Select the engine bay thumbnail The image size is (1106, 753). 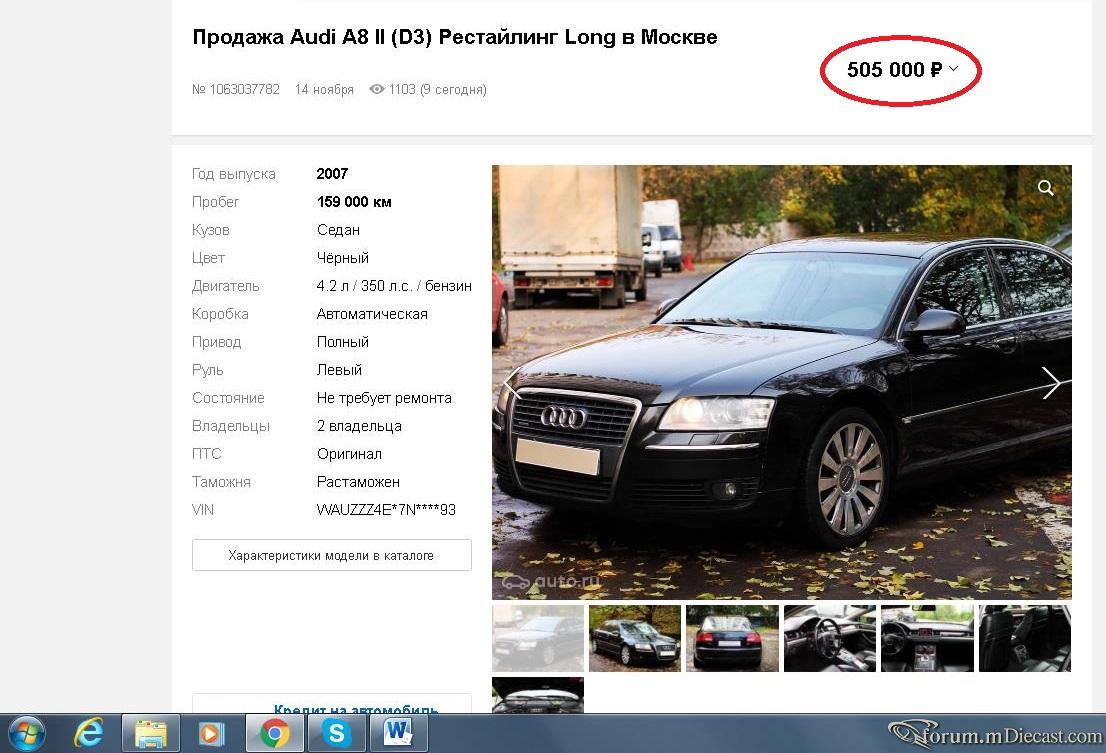point(538,695)
